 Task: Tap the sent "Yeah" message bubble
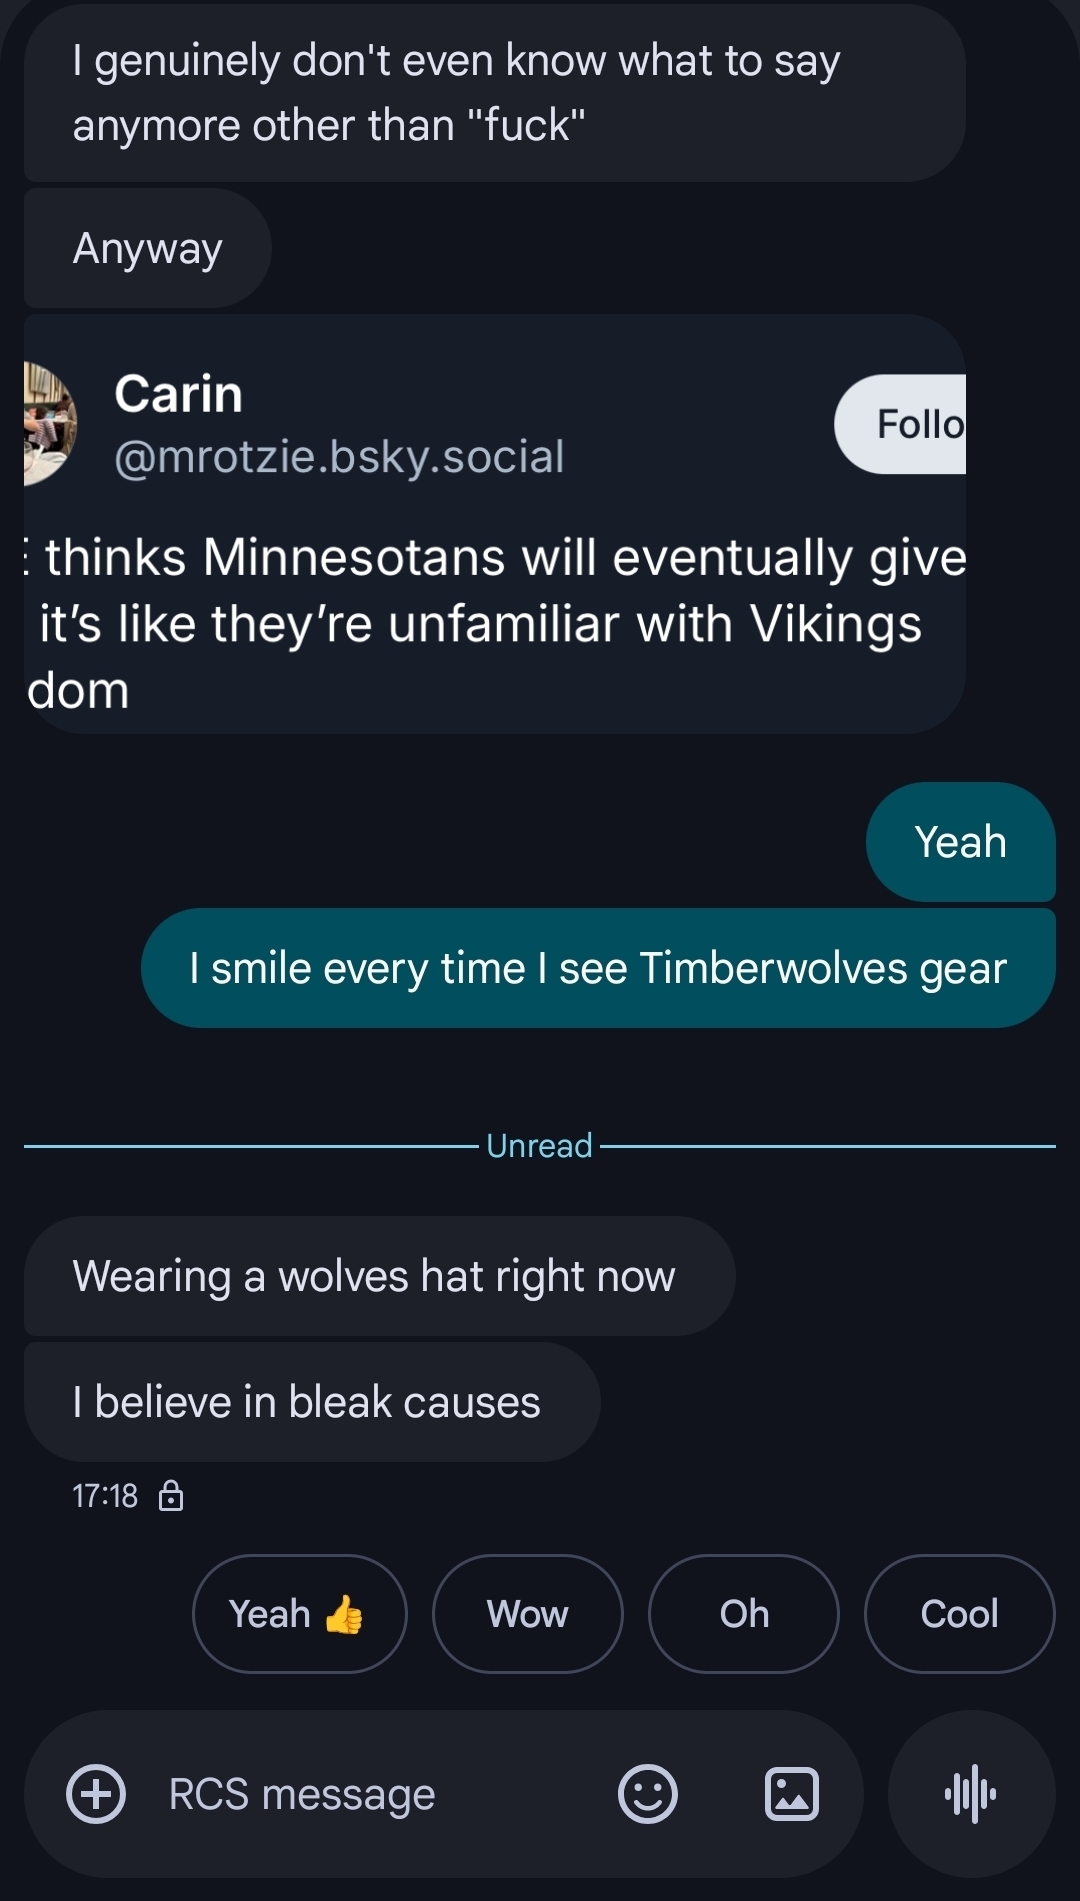[x=960, y=842]
